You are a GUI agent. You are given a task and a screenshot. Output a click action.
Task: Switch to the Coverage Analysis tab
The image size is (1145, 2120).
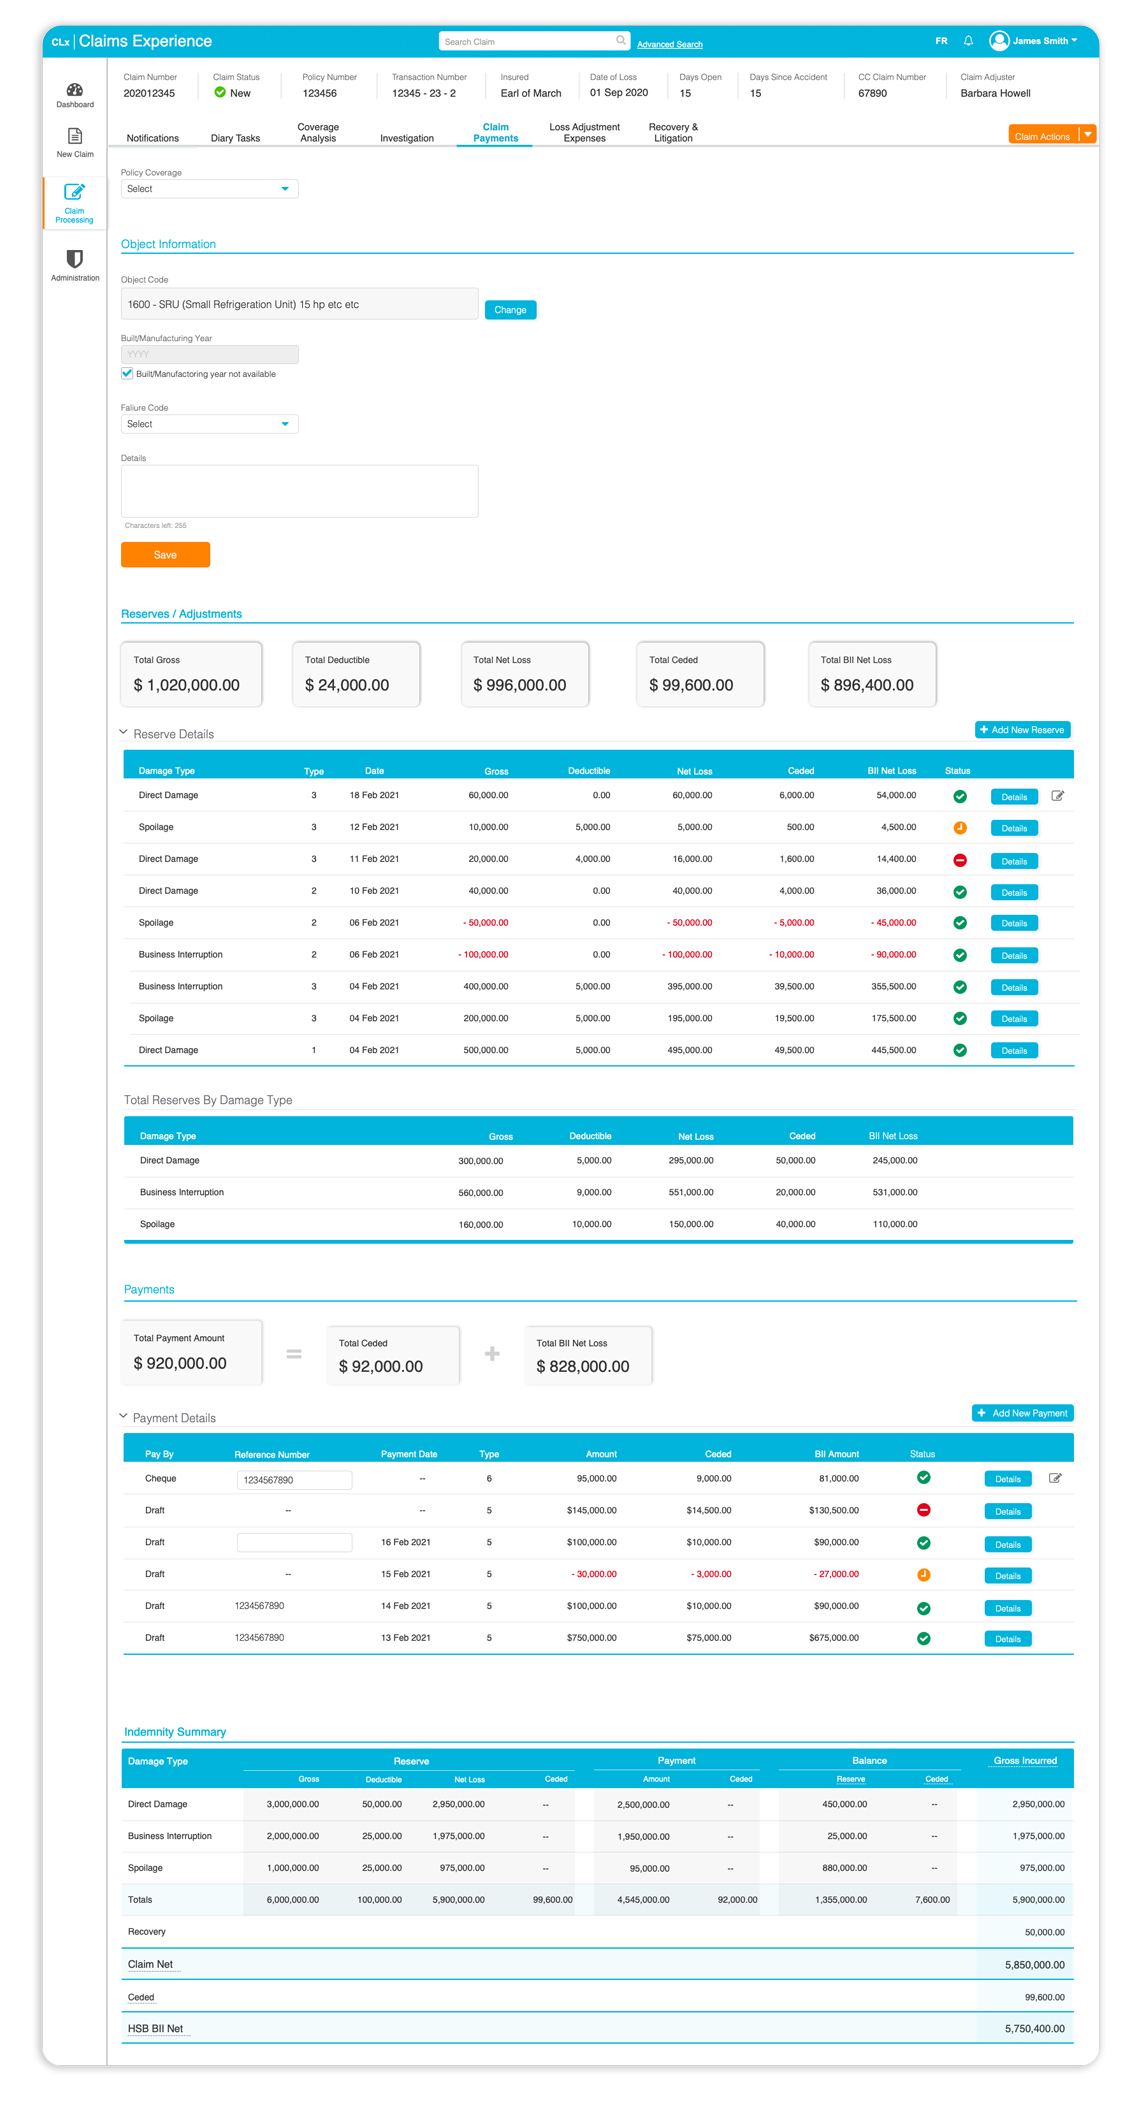(318, 133)
